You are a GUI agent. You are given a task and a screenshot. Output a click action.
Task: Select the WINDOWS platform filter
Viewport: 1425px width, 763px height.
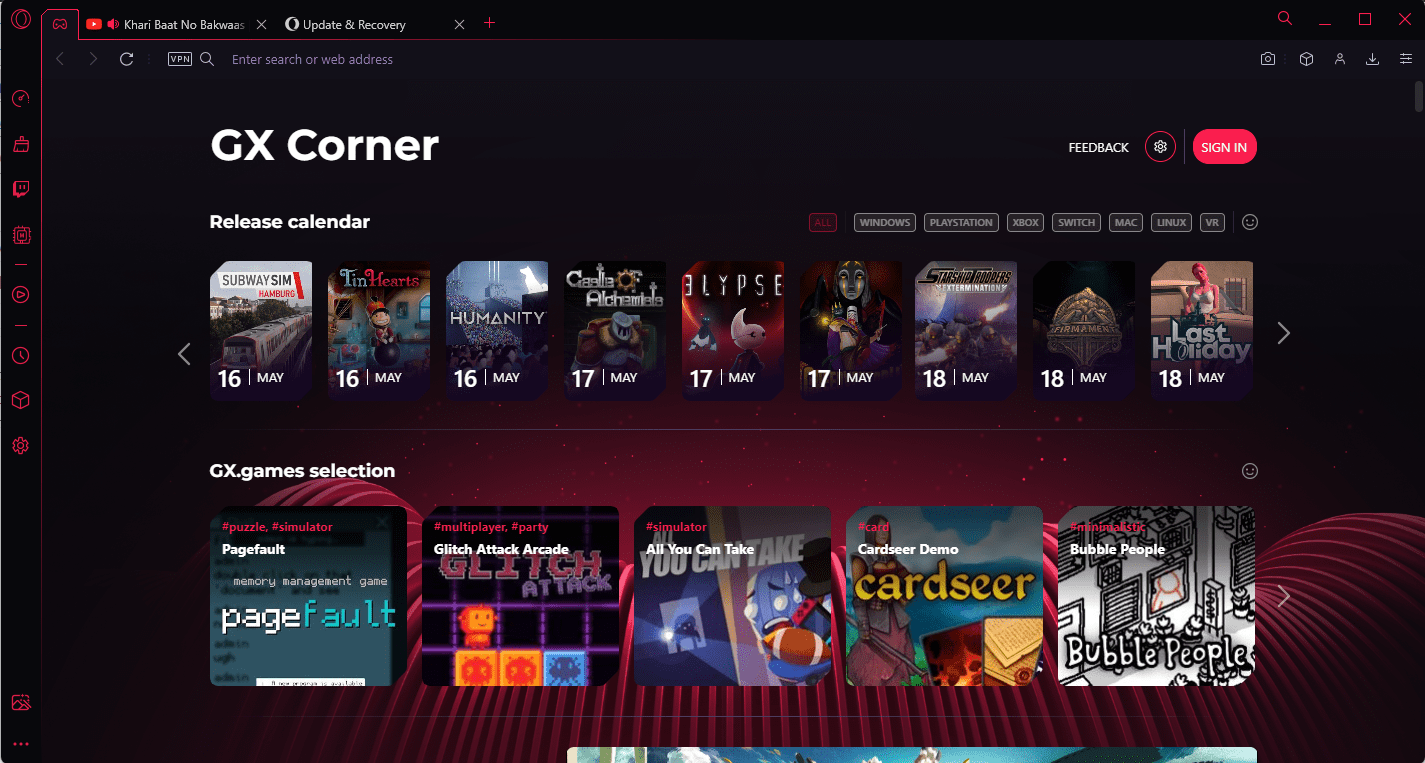[884, 222]
